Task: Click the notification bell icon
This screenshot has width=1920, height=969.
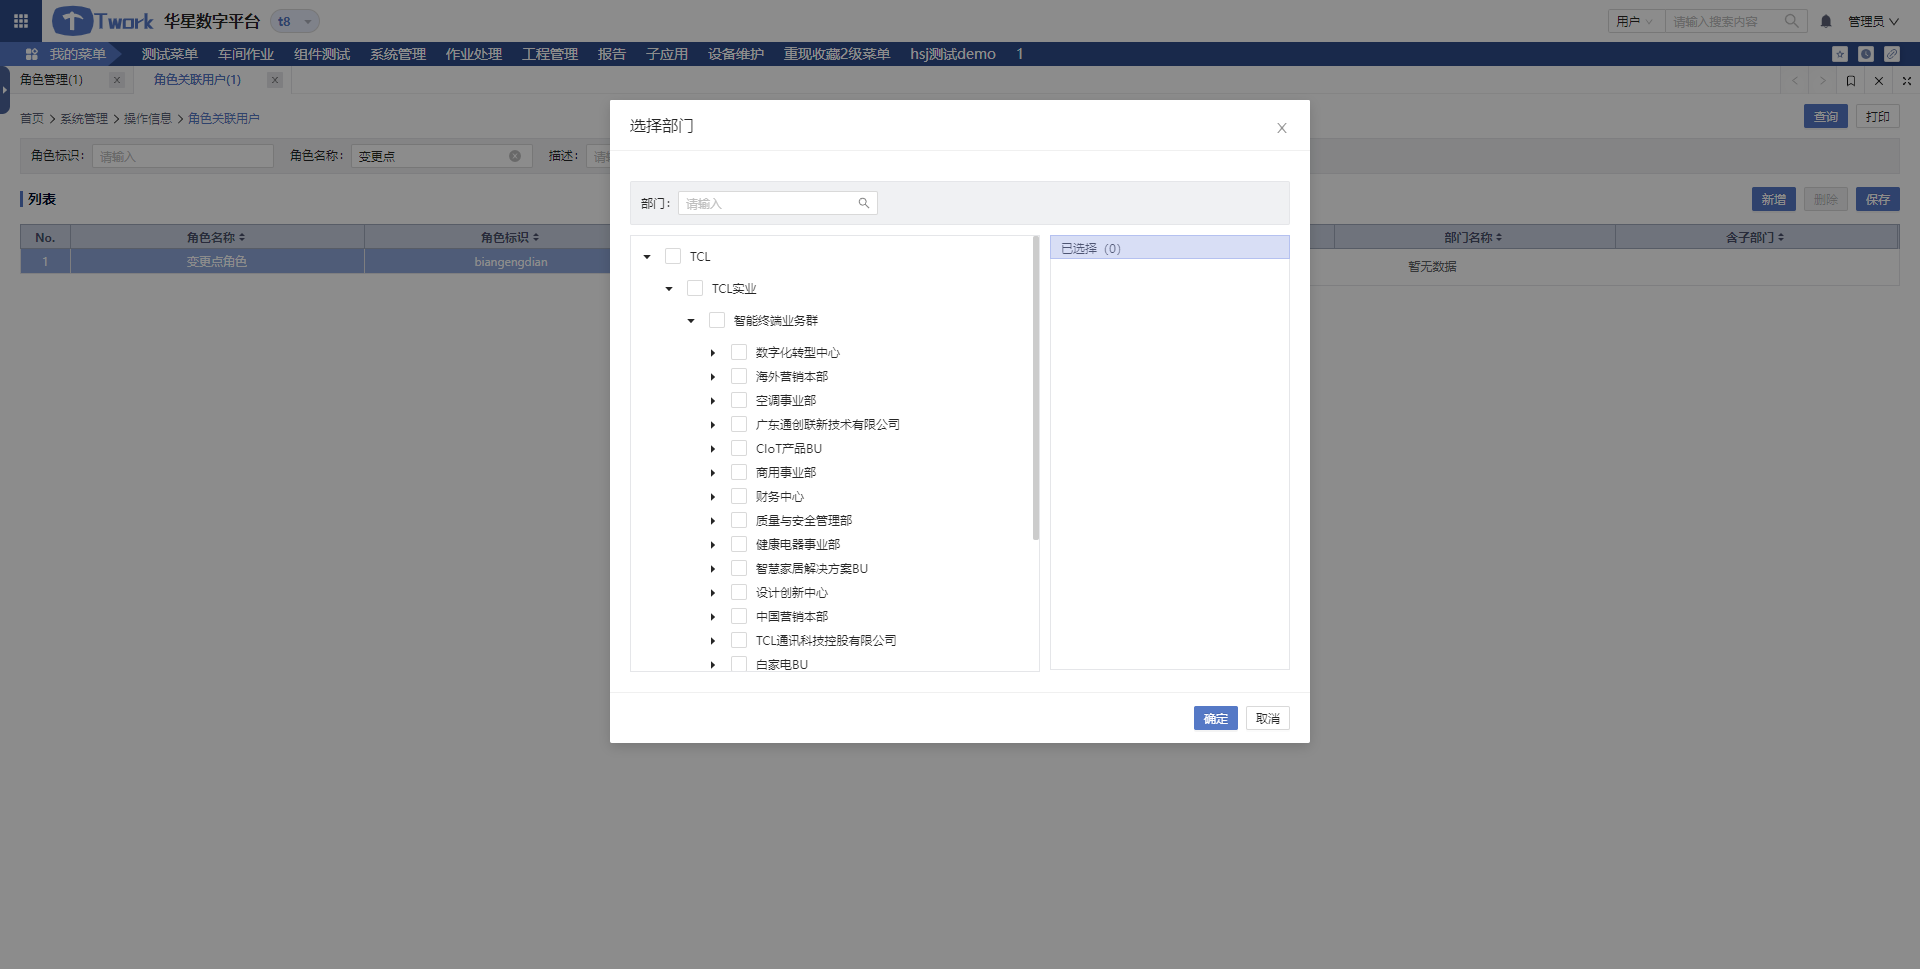Action: 1826,21
